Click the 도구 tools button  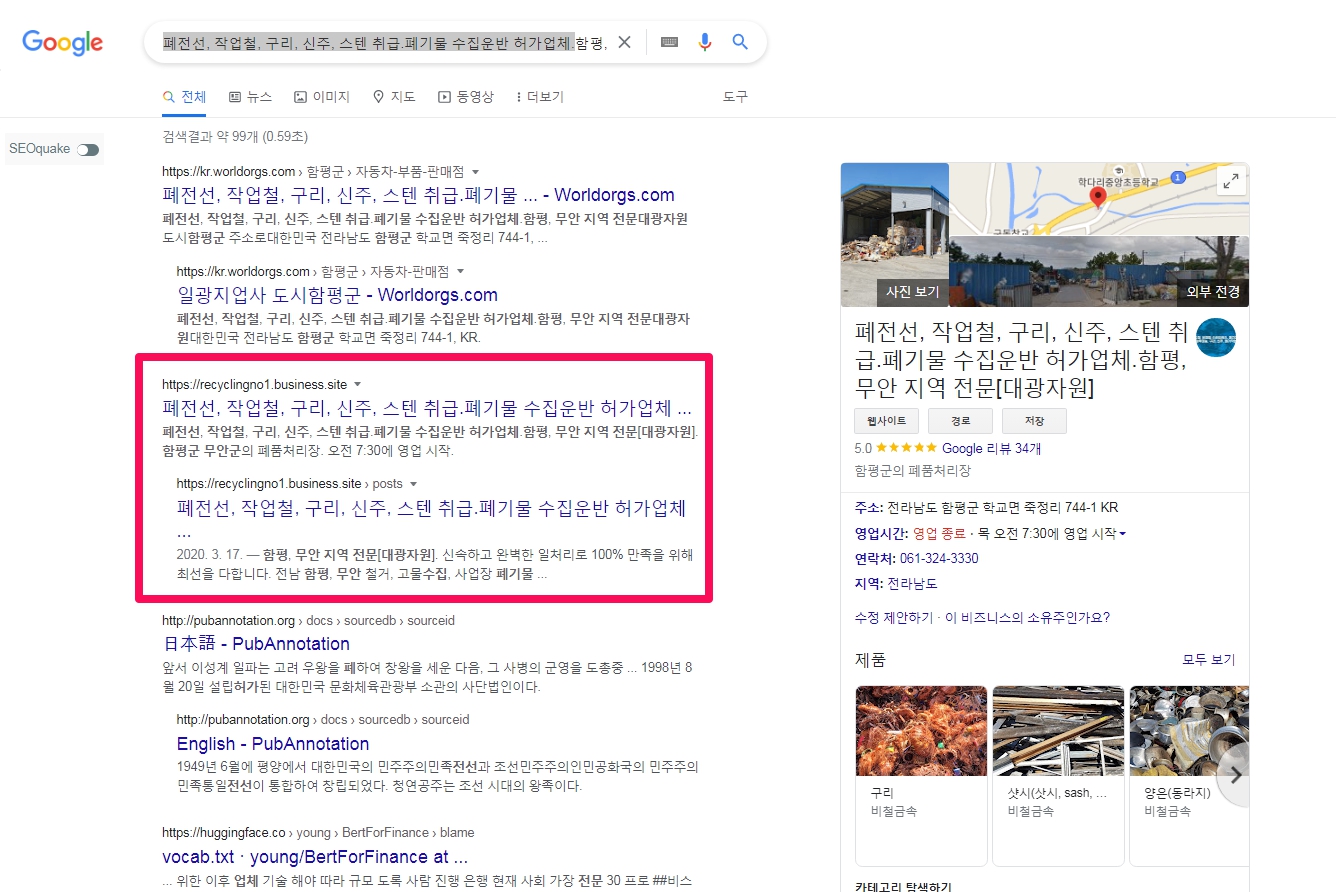coord(735,97)
